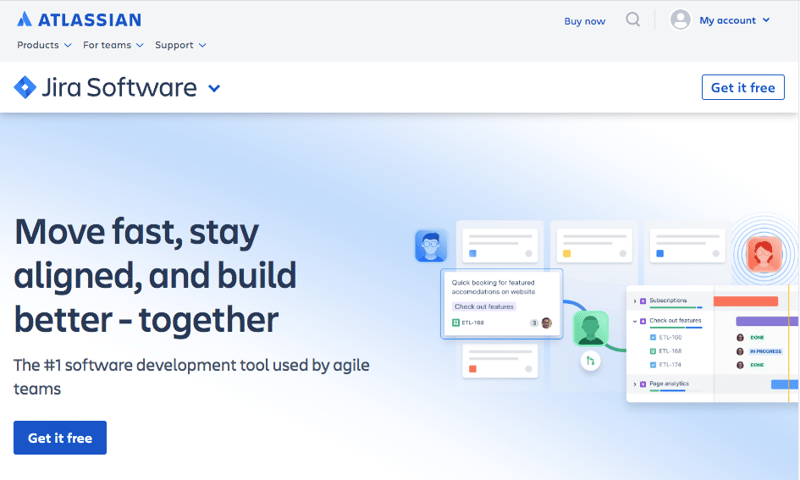Click the red female avatar in illustration

coord(764,254)
